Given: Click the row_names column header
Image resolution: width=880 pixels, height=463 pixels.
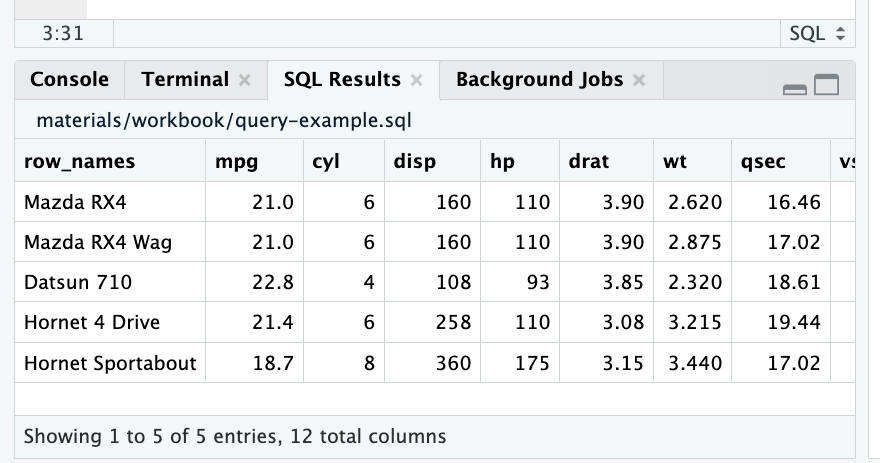Looking at the screenshot, I should coord(80,161).
